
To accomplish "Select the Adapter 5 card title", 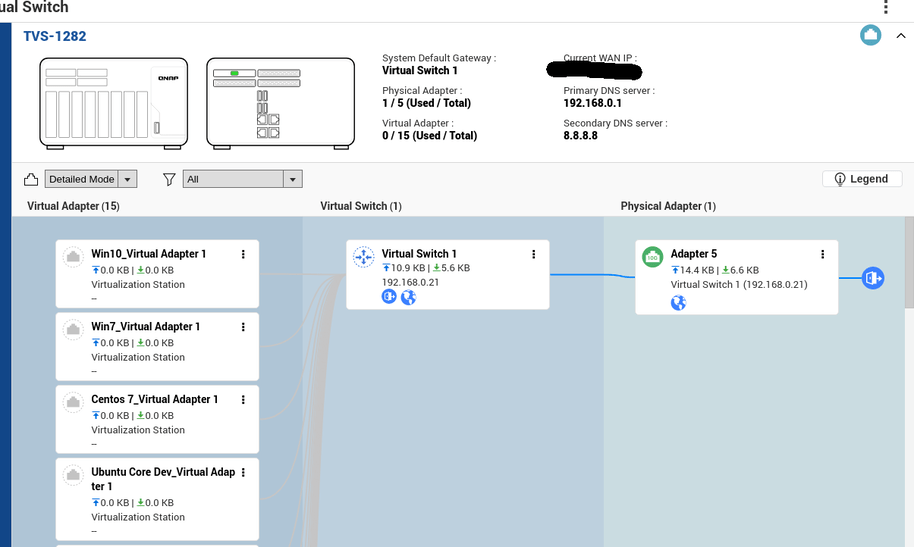I will 694,254.
